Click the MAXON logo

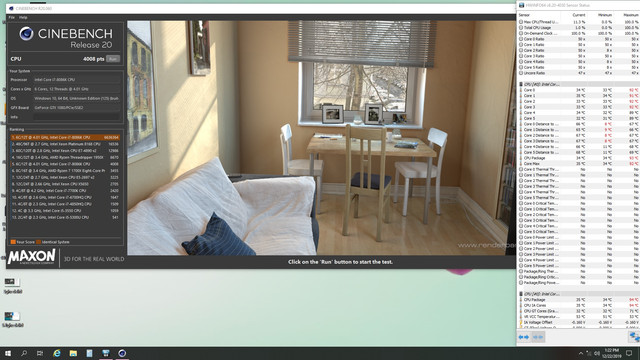coord(31,257)
